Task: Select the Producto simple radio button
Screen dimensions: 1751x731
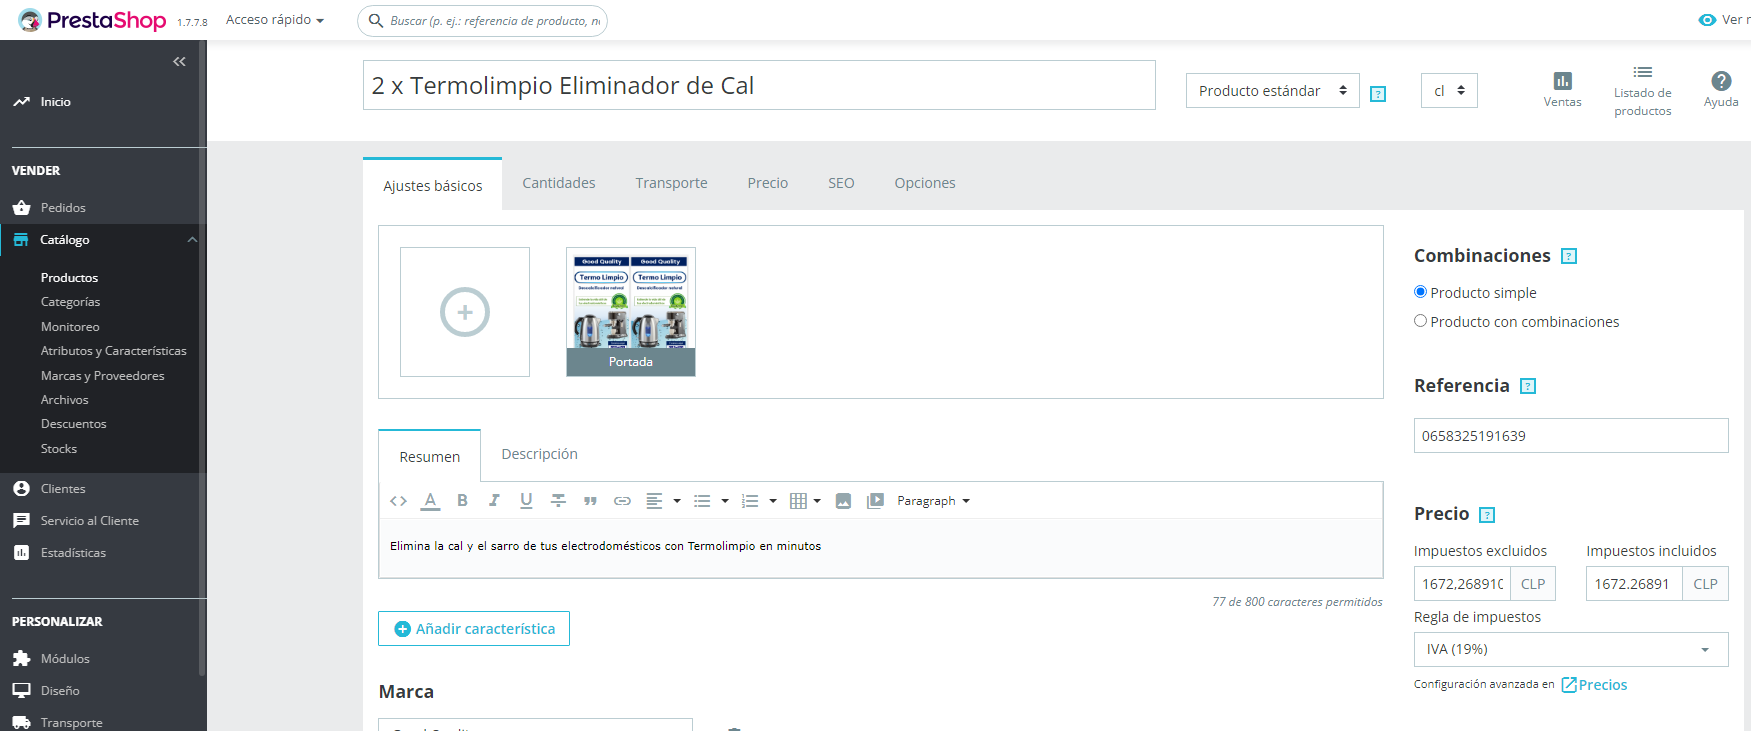Action: click(x=1420, y=292)
